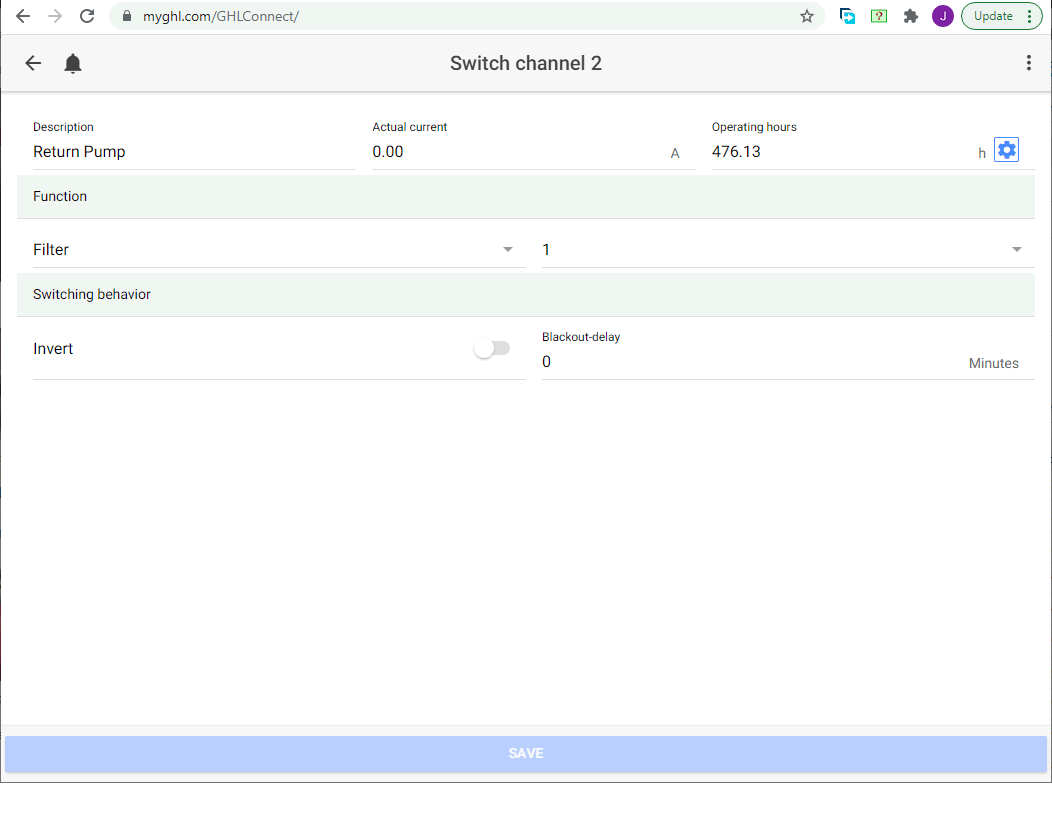Open the filter number dropdown showing 1
The height and width of the screenshot is (828, 1052).
786,250
